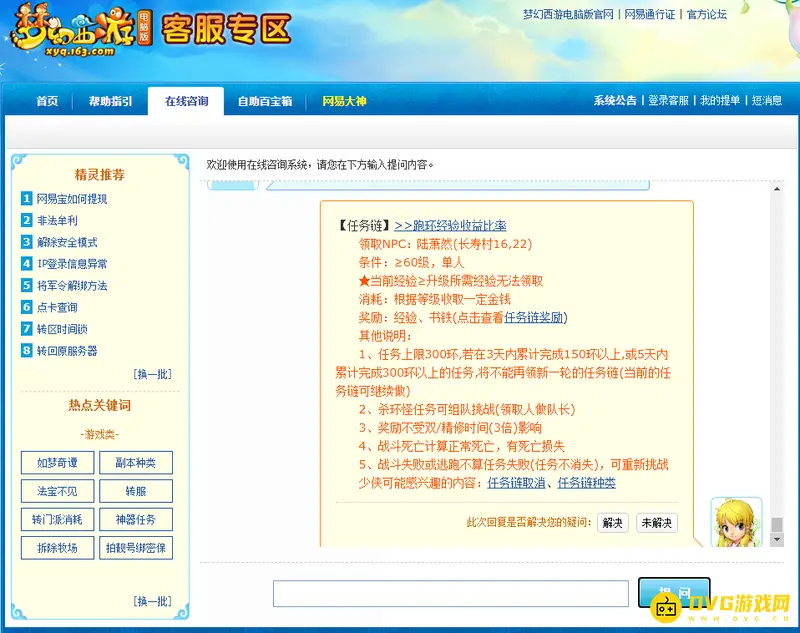Screen dimensions: 800x633
Task: Open 短消息 link
Action: pyautogui.click(x=767, y=100)
